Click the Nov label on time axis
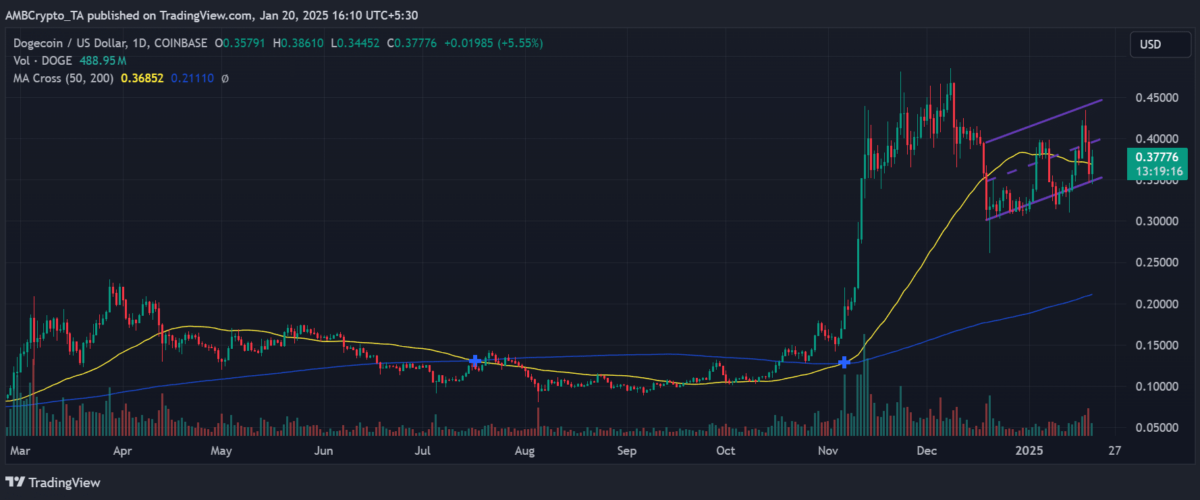The image size is (1200, 500). [x=828, y=451]
